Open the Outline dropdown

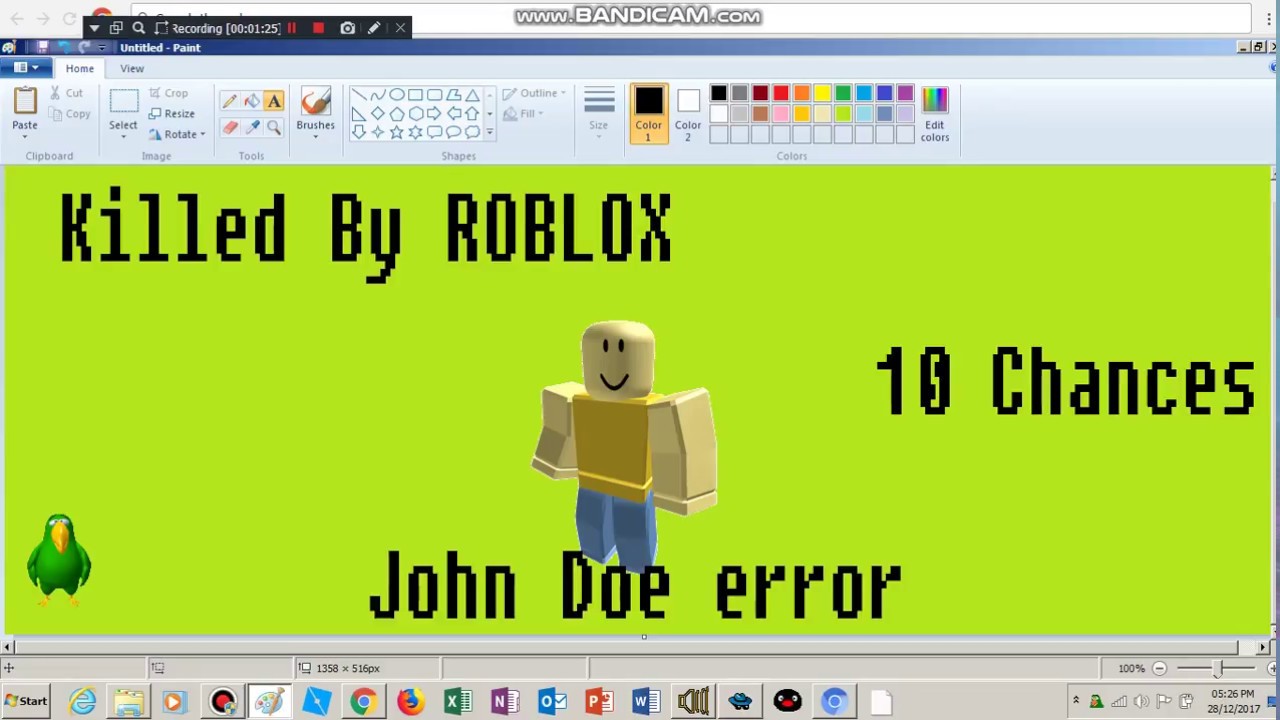[535, 93]
